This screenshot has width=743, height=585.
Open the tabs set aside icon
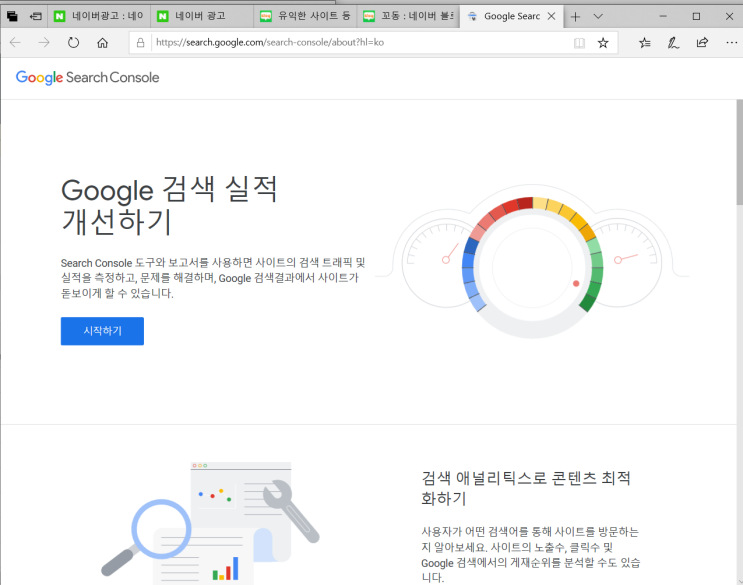pyautogui.click(x=12, y=17)
